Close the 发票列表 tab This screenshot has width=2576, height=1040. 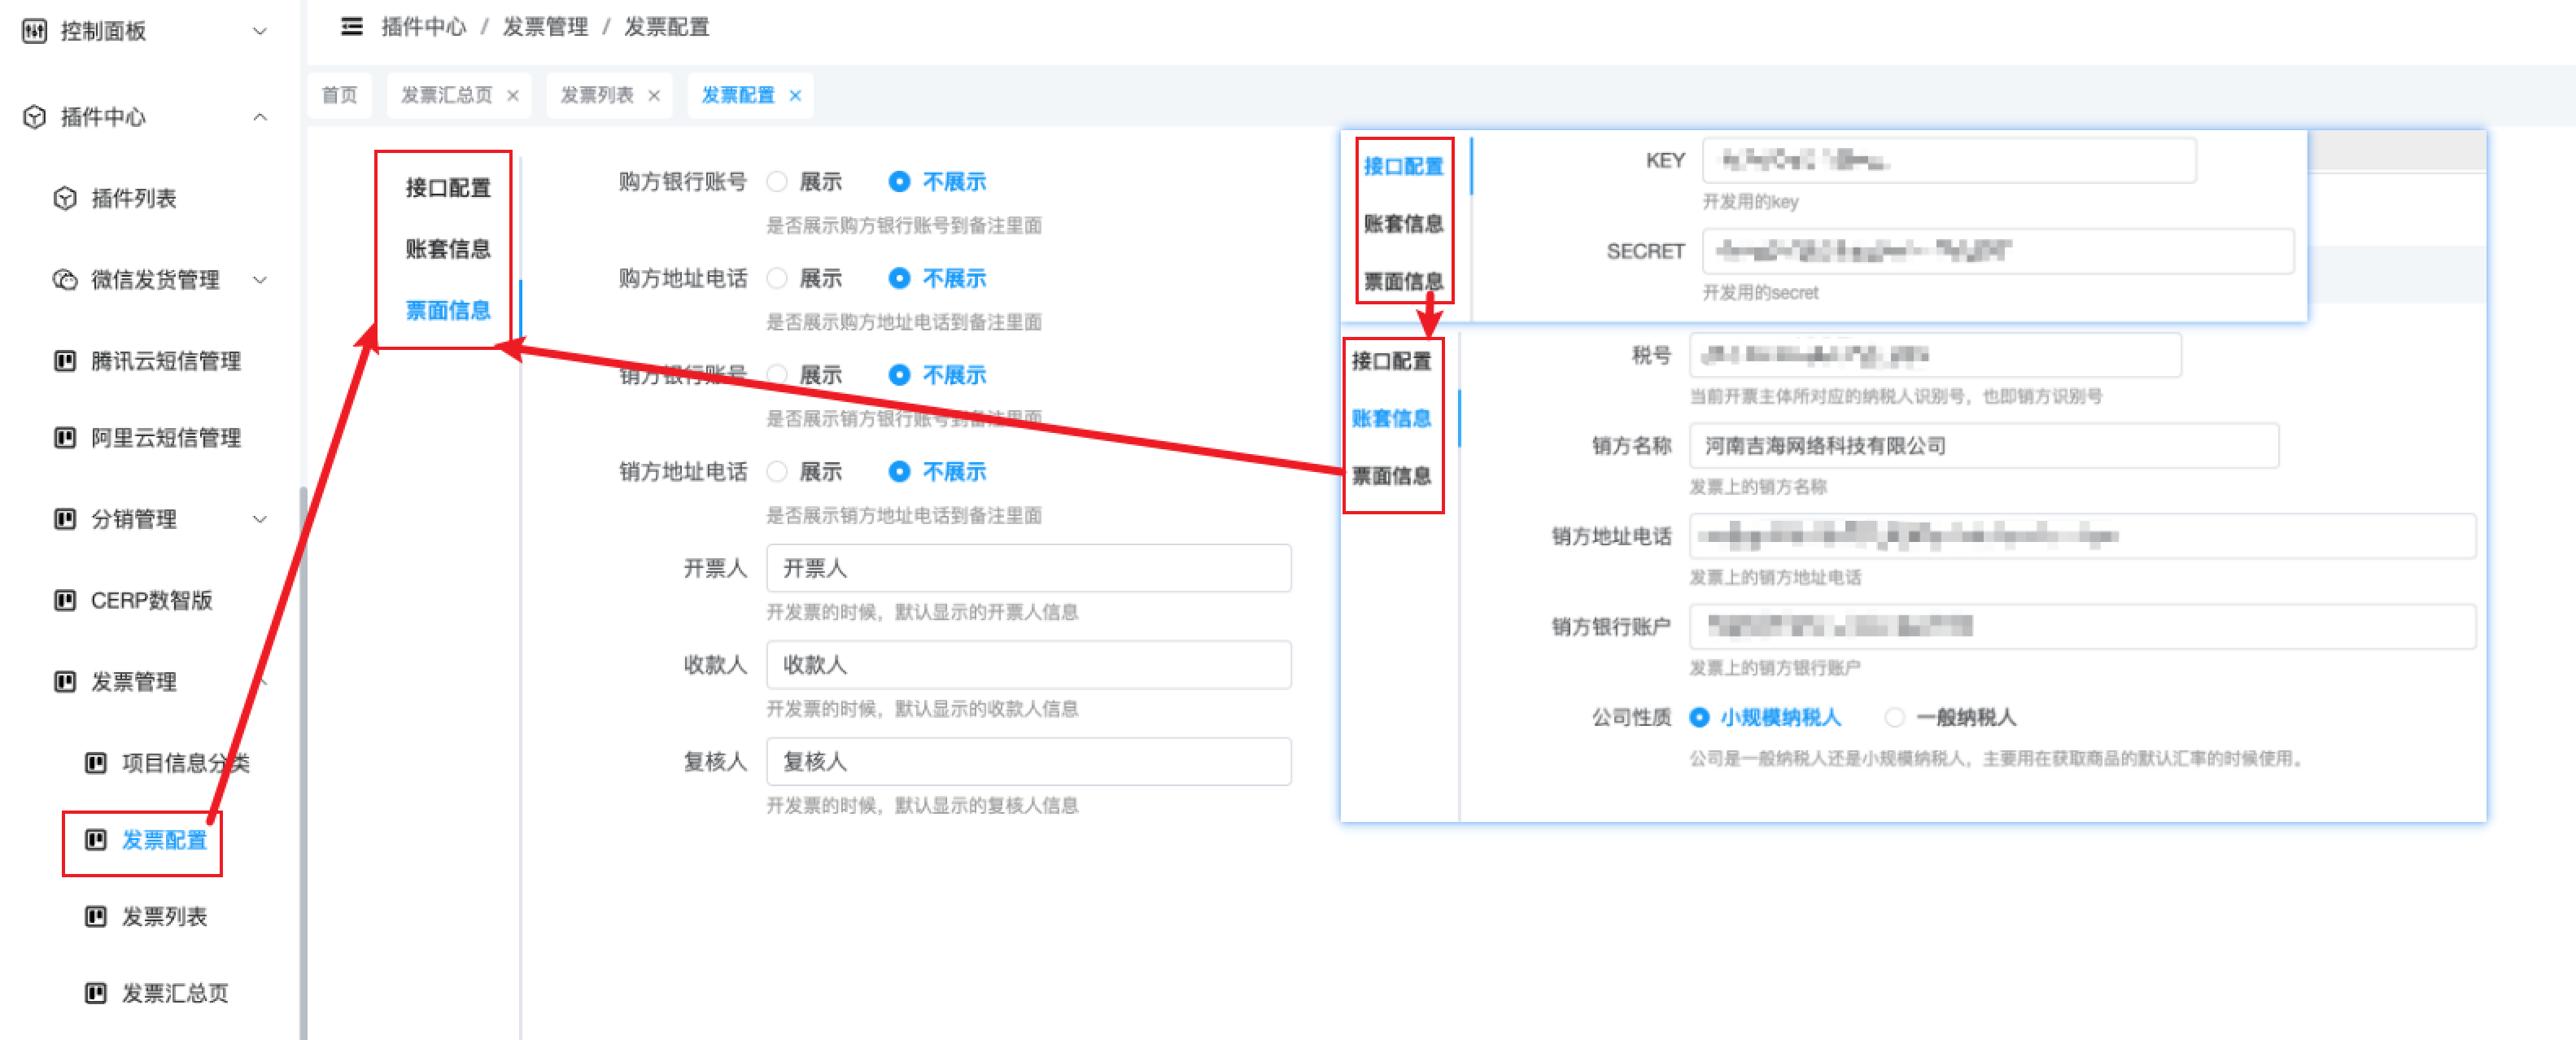click(x=654, y=96)
